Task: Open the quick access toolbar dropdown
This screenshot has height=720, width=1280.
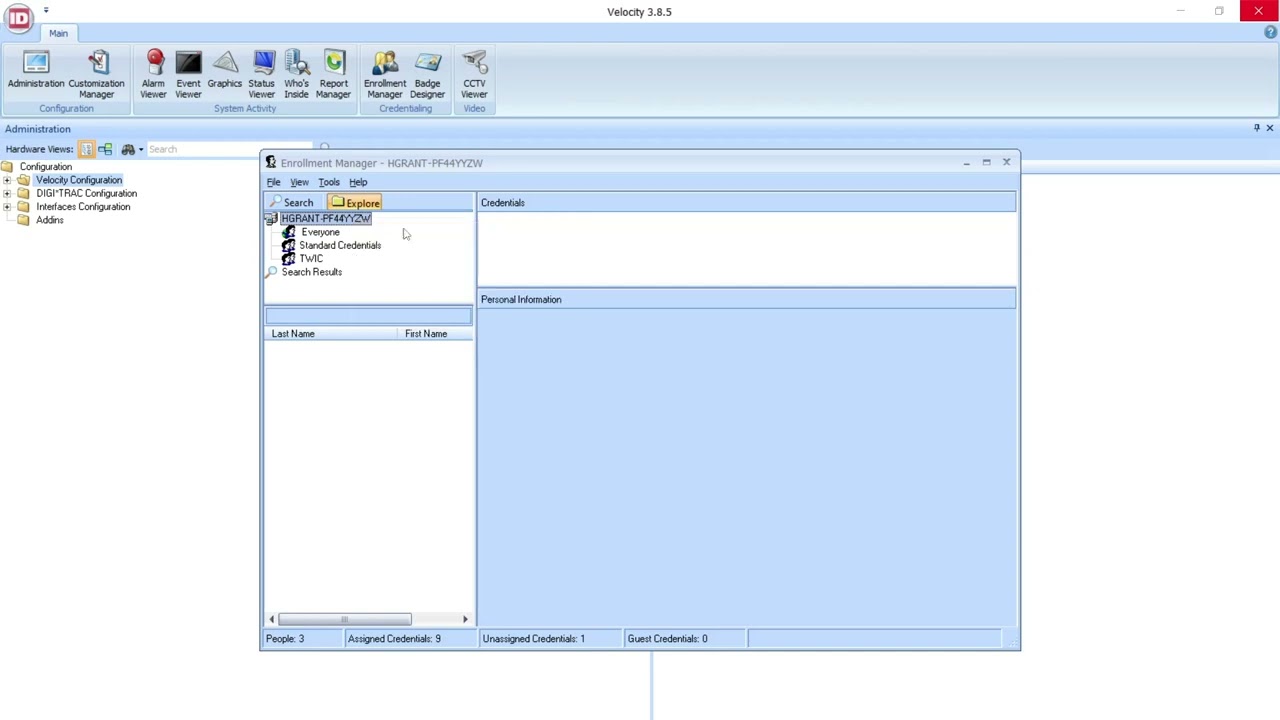Action: tap(45, 10)
